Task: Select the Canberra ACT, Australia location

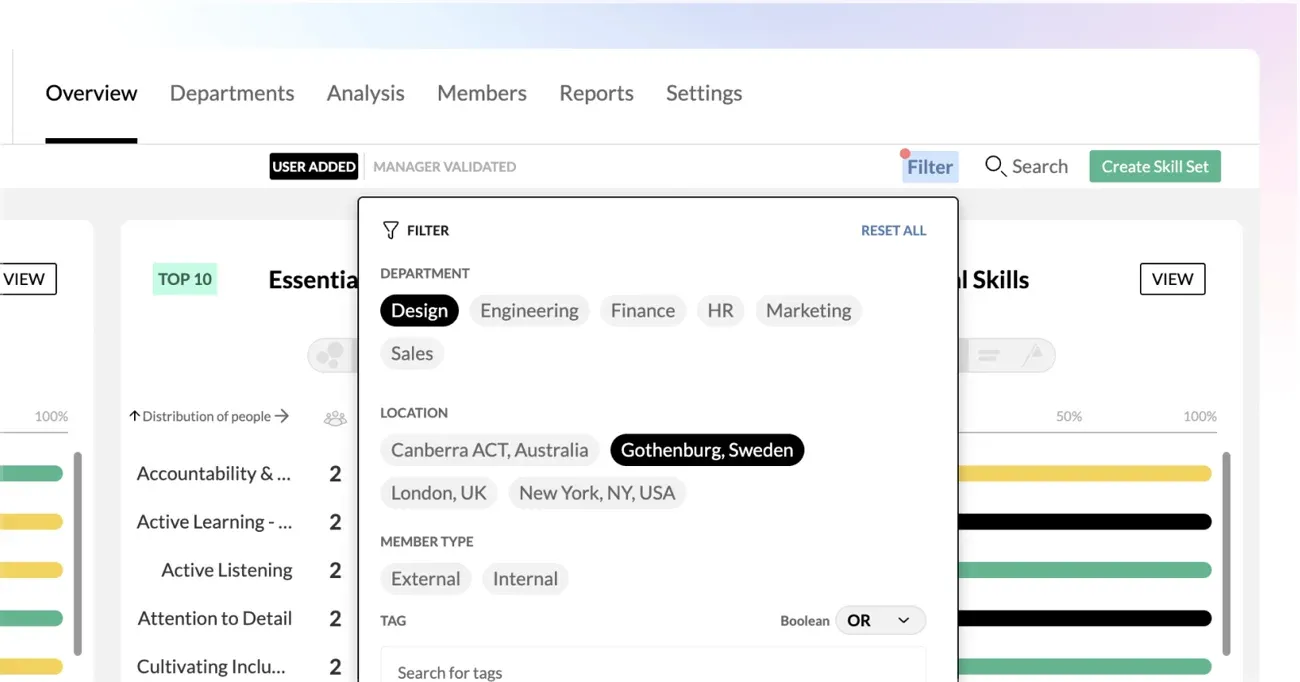Action: (489, 450)
